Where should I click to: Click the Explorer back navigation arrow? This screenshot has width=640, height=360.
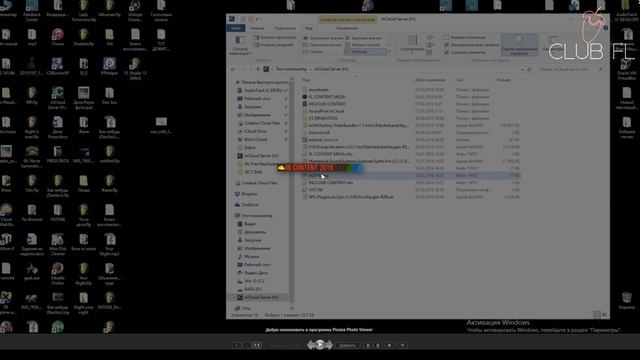click(x=233, y=69)
